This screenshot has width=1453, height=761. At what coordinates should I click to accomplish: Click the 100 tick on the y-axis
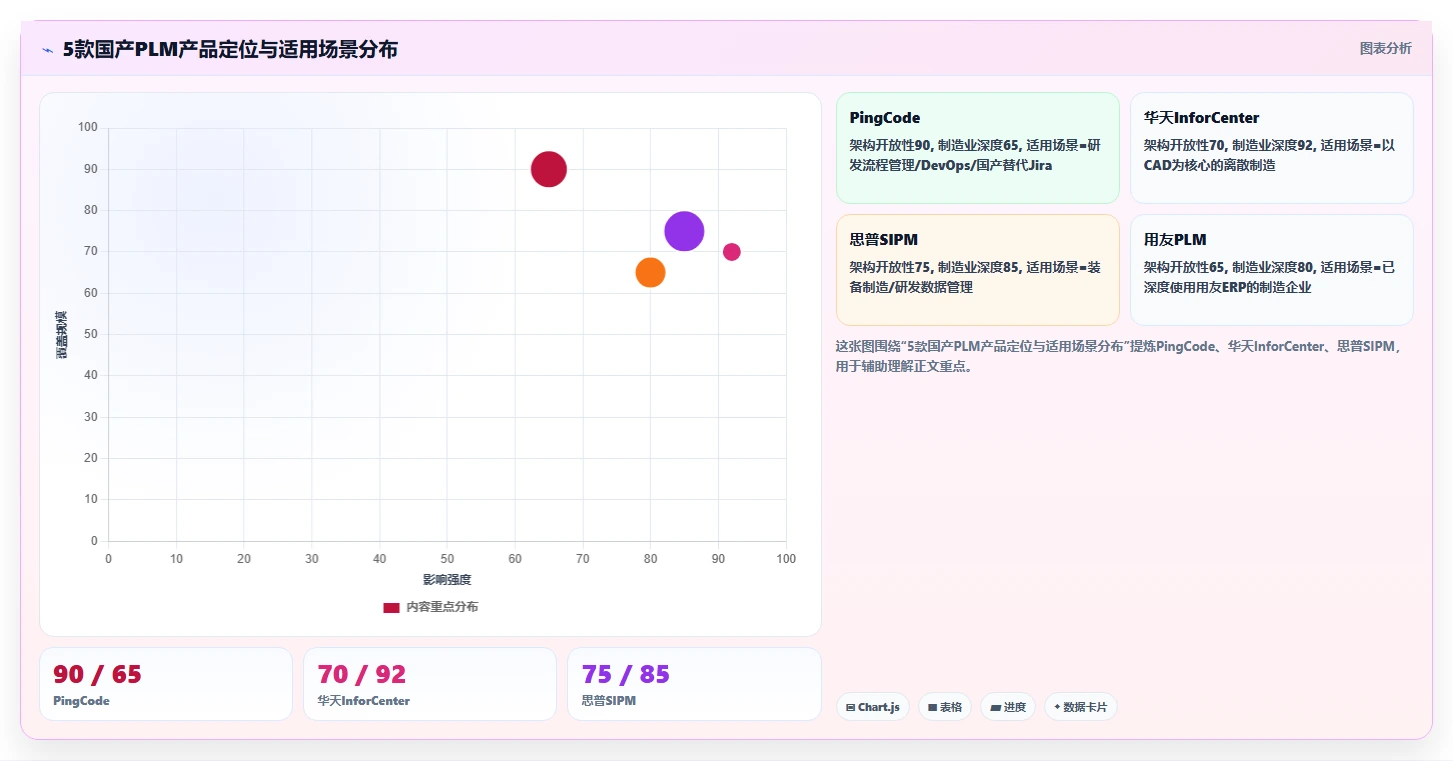tap(88, 127)
